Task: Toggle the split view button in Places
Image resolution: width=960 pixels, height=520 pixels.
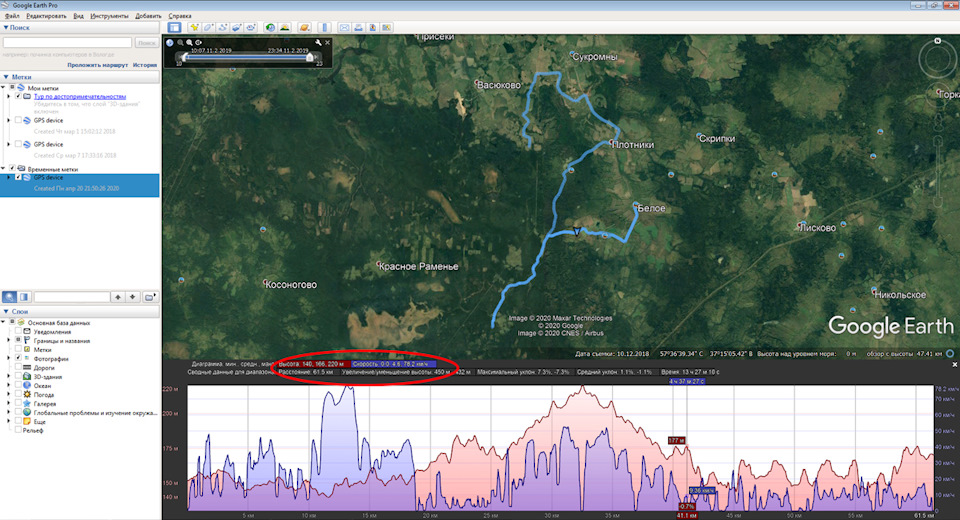Action: tap(24, 297)
